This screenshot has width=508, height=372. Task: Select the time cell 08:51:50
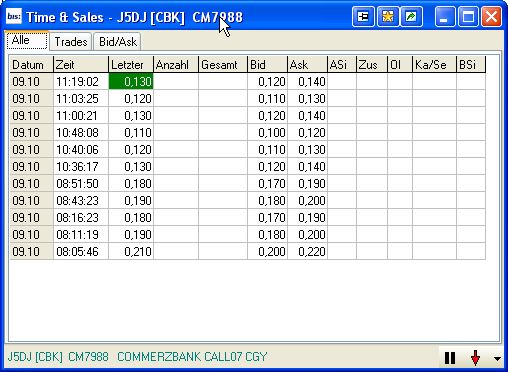point(81,184)
